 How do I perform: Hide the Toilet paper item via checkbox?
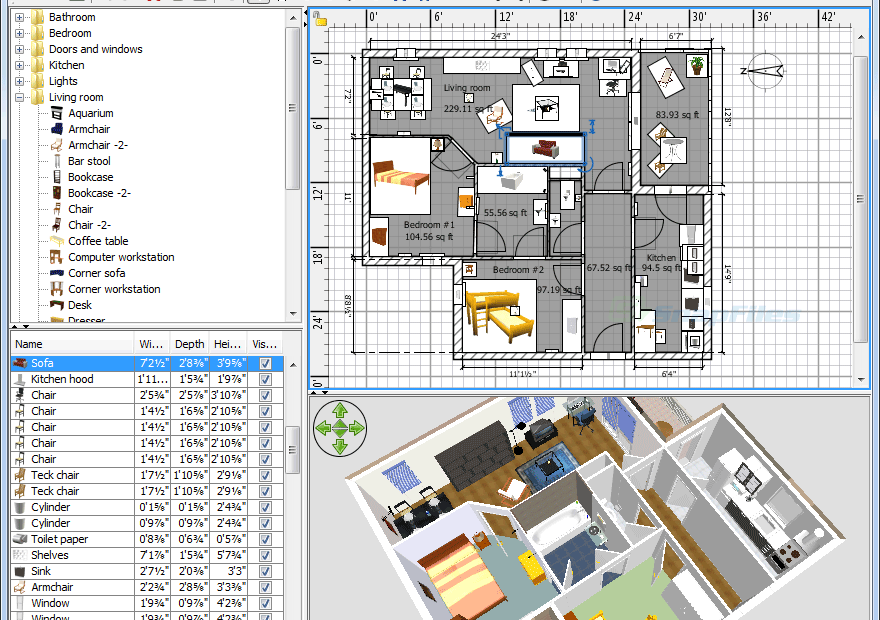click(265, 540)
